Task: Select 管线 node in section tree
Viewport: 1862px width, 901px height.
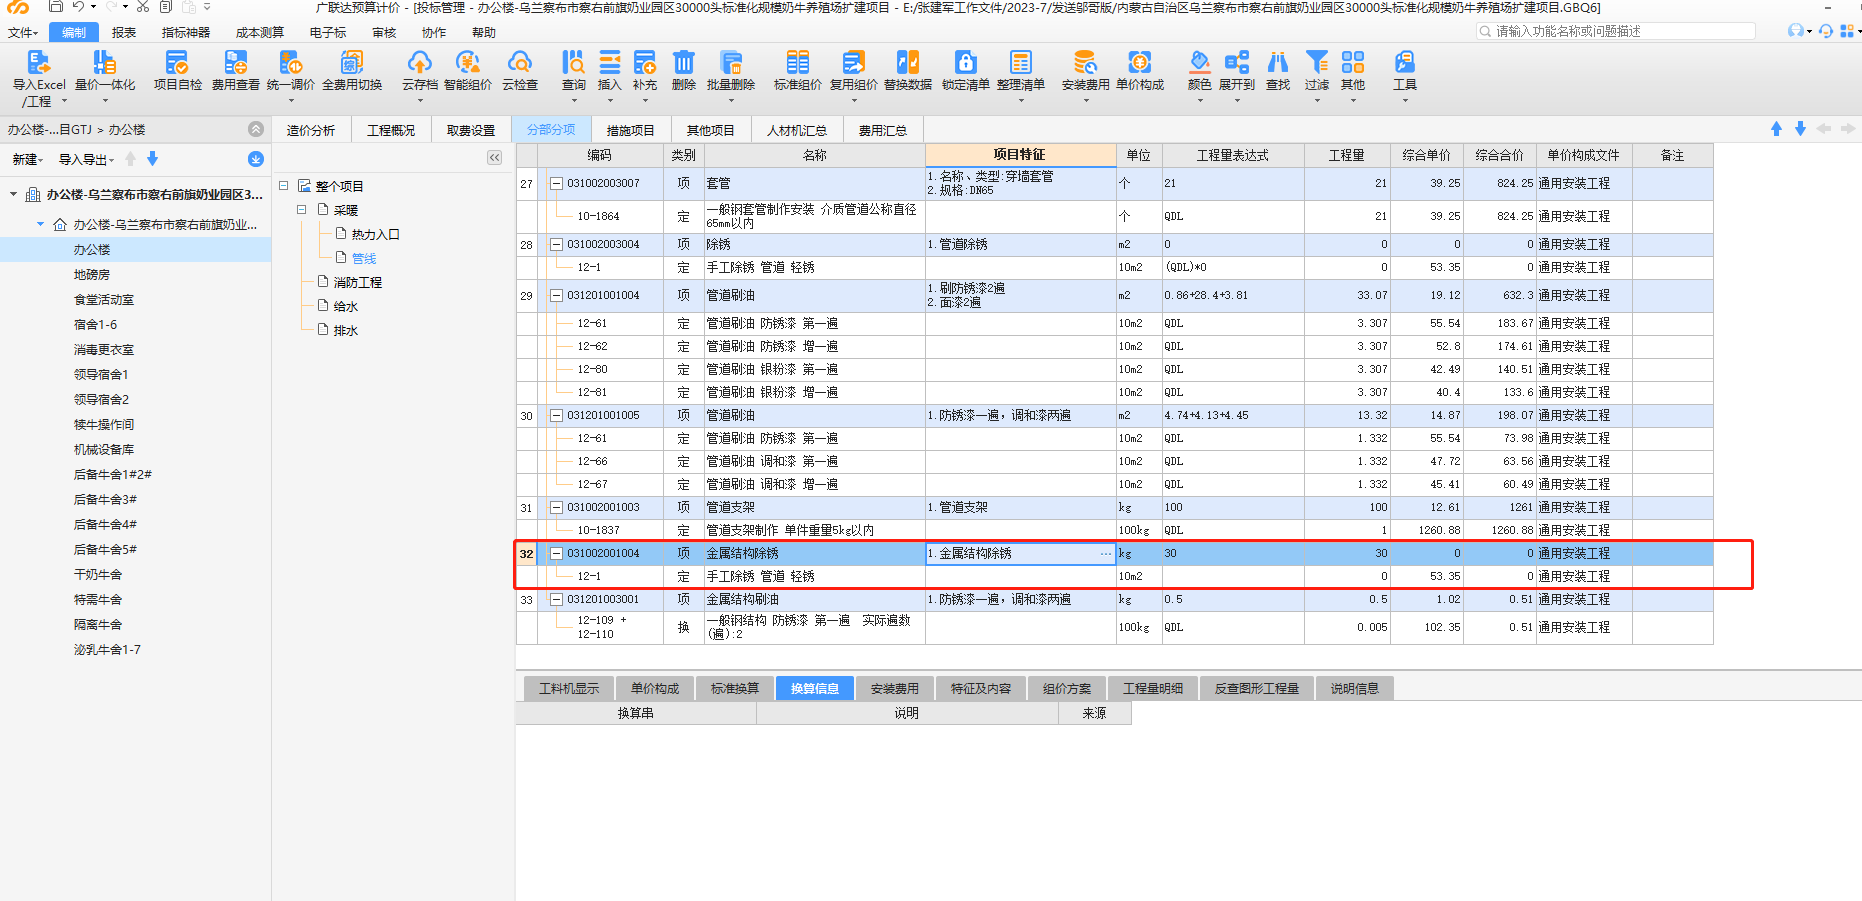Action: click(x=364, y=258)
